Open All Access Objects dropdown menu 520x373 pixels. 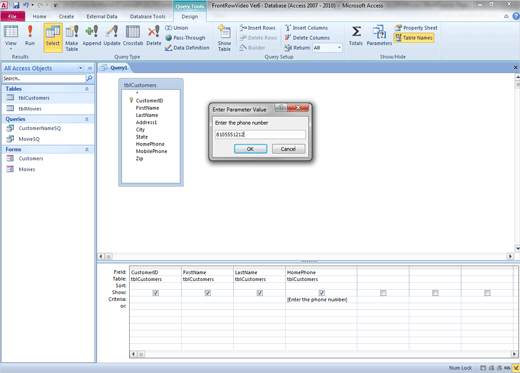80,68
